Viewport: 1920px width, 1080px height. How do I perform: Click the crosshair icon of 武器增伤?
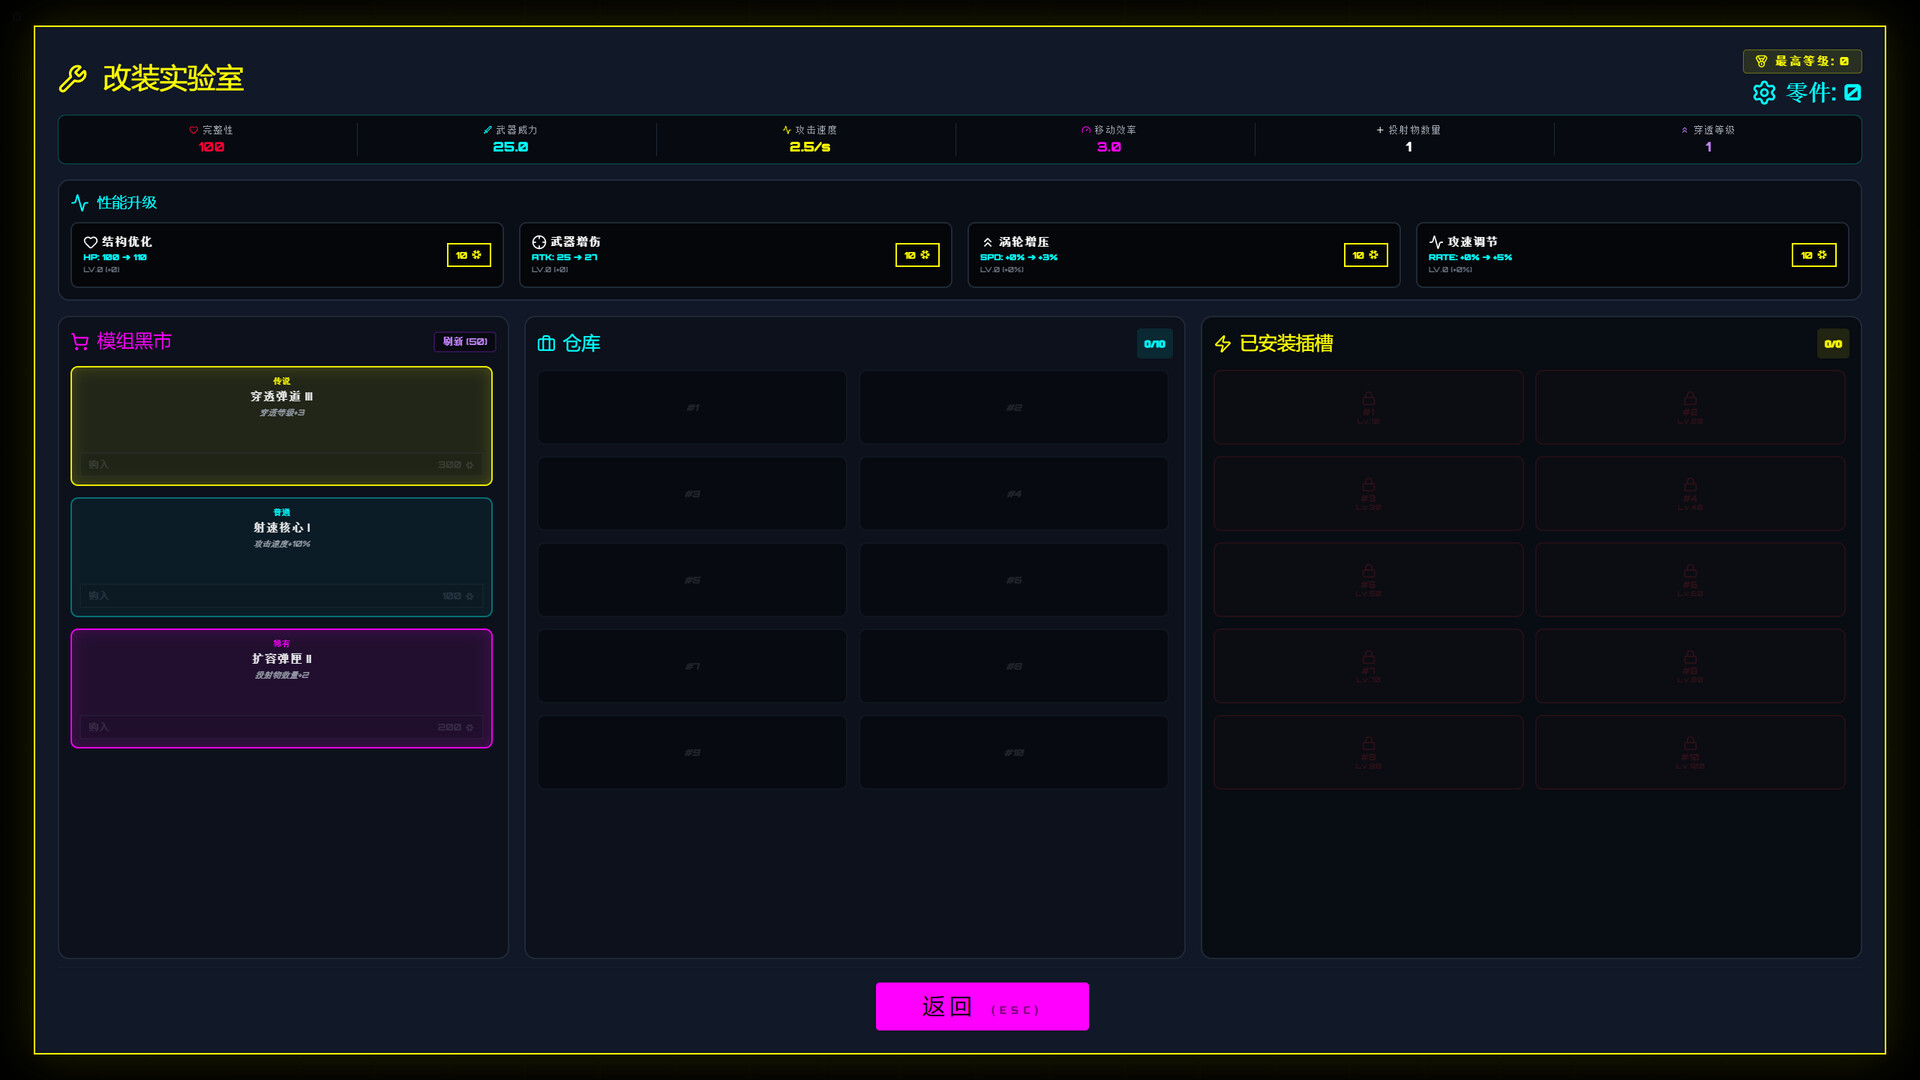coord(539,242)
